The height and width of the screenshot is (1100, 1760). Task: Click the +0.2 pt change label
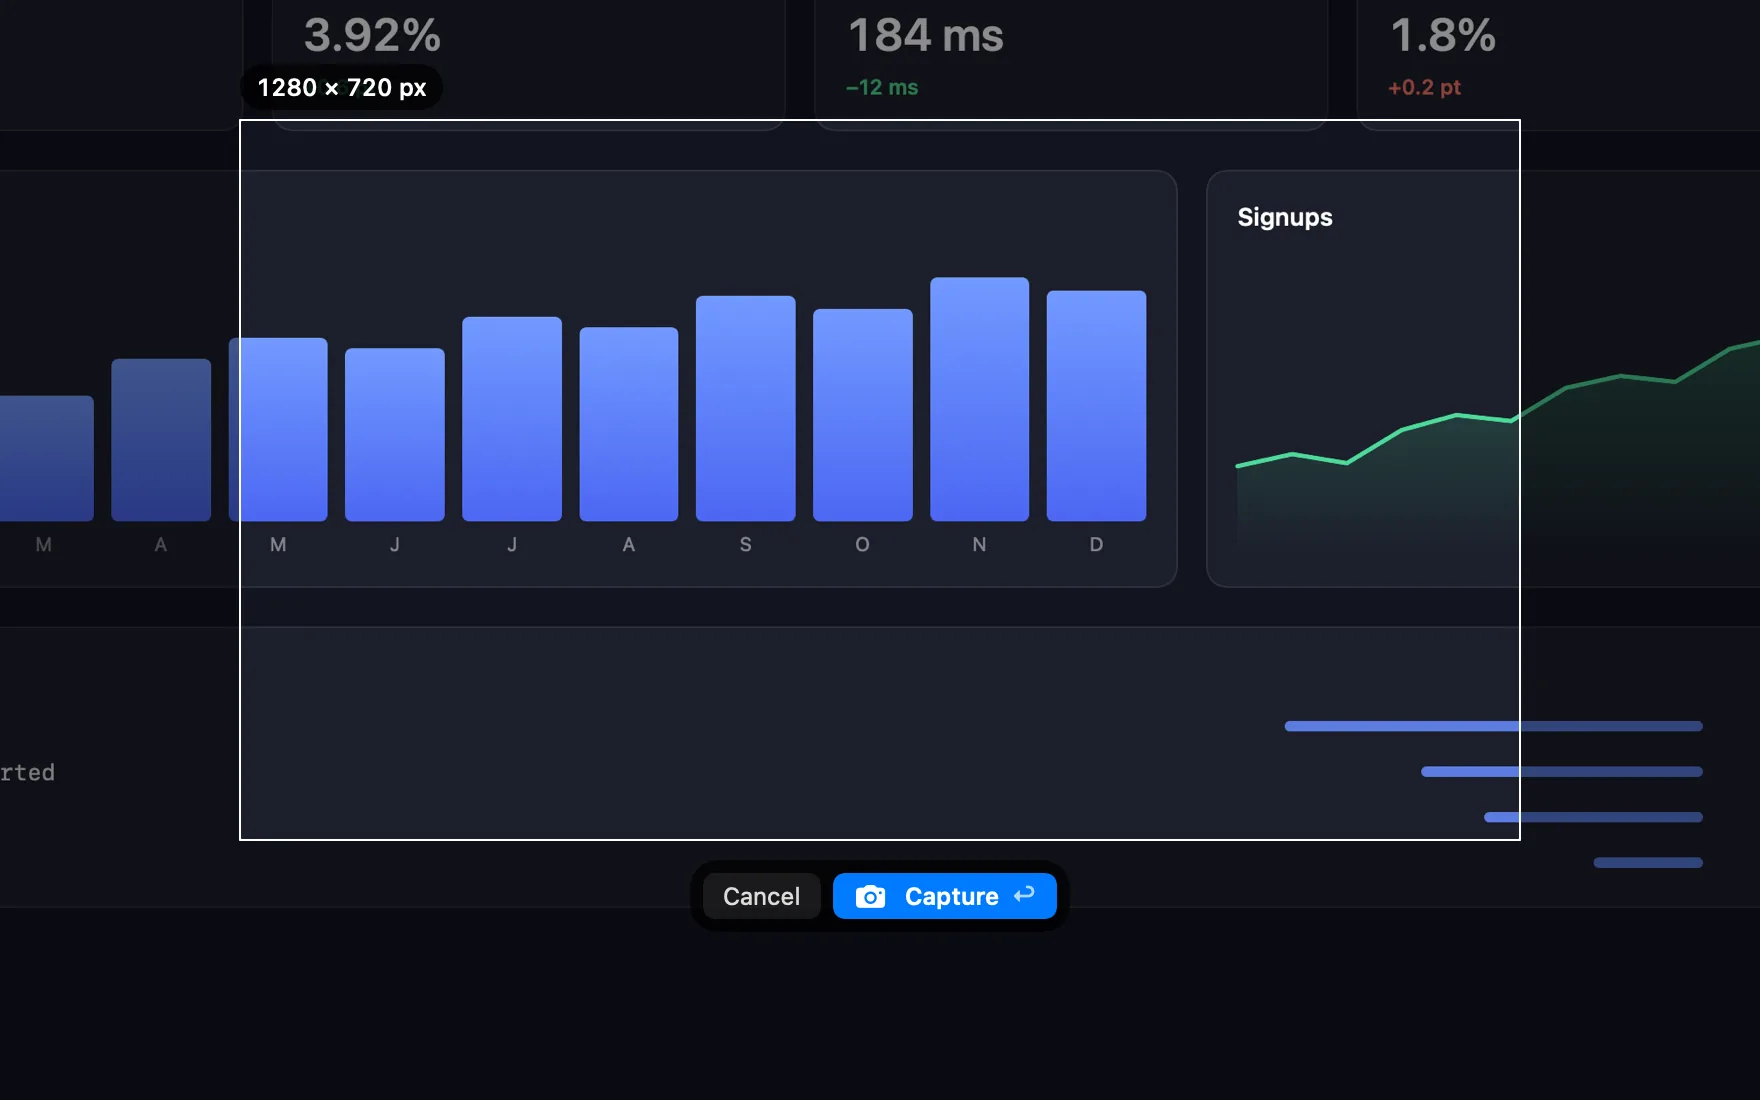(1424, 87)
